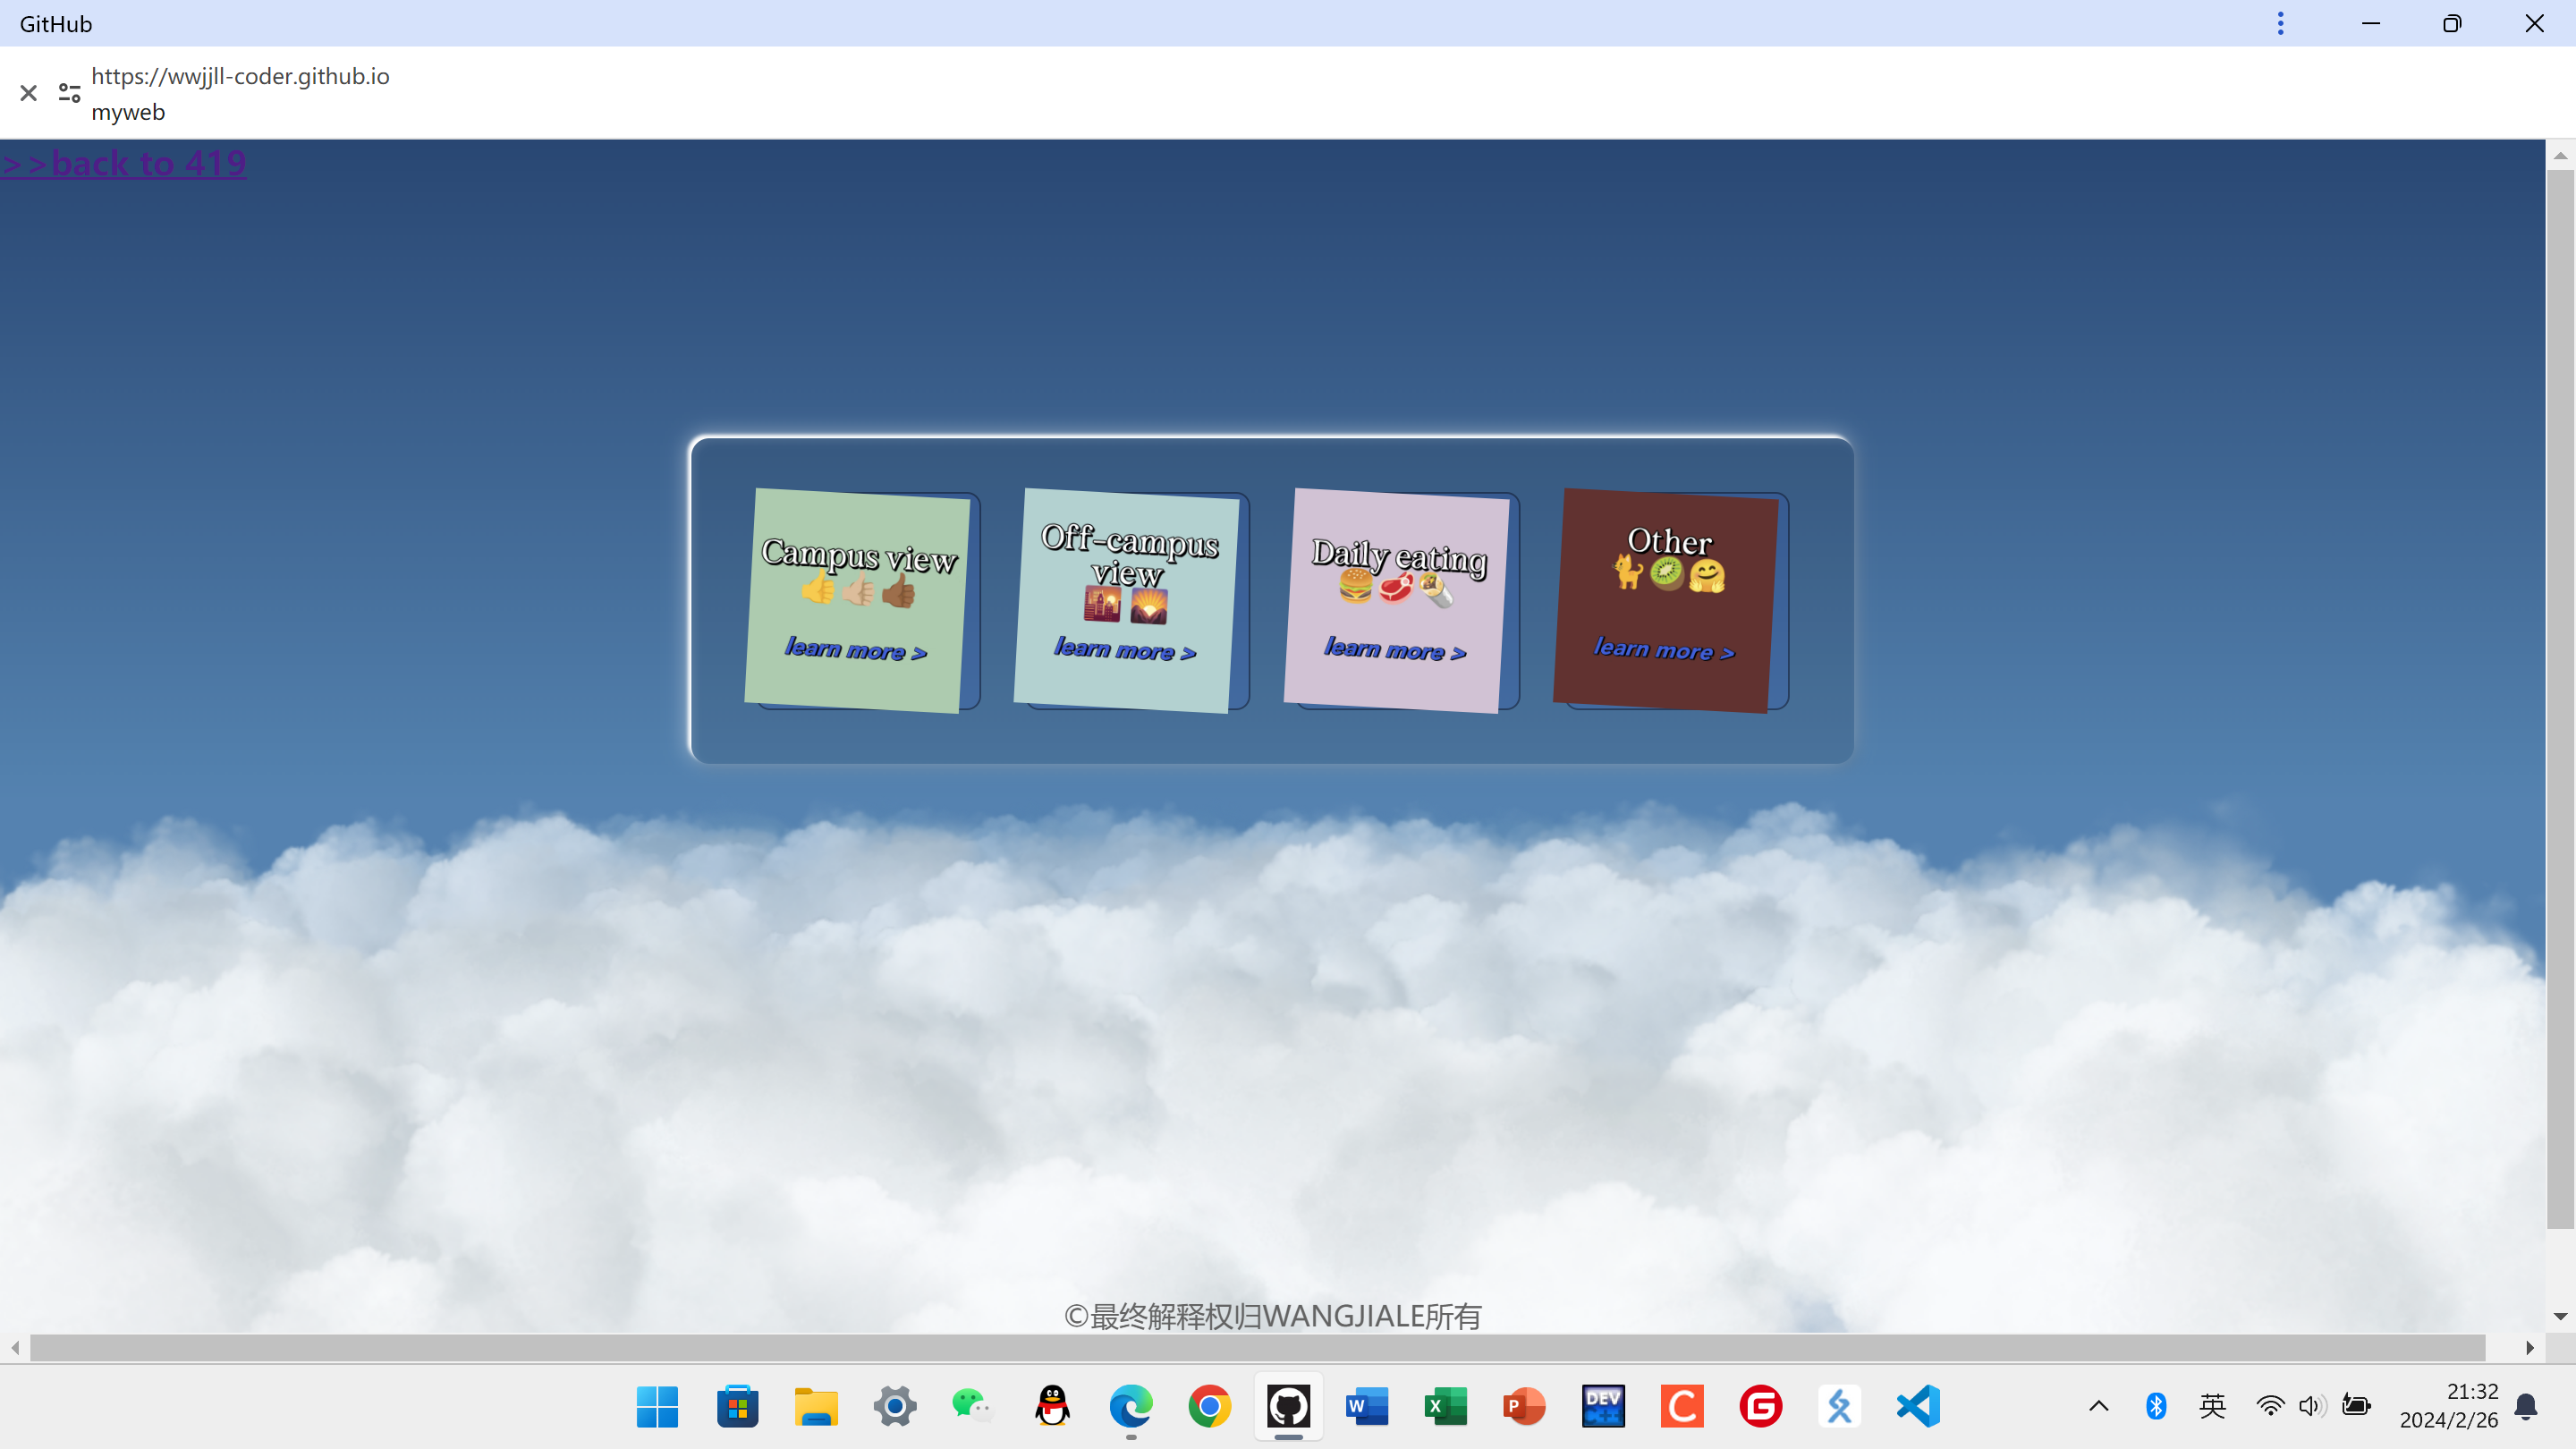The height and width of the screenshot is (1449, 2576).
Task: Click the stop loading X icon
Action: tap(28, 93)
